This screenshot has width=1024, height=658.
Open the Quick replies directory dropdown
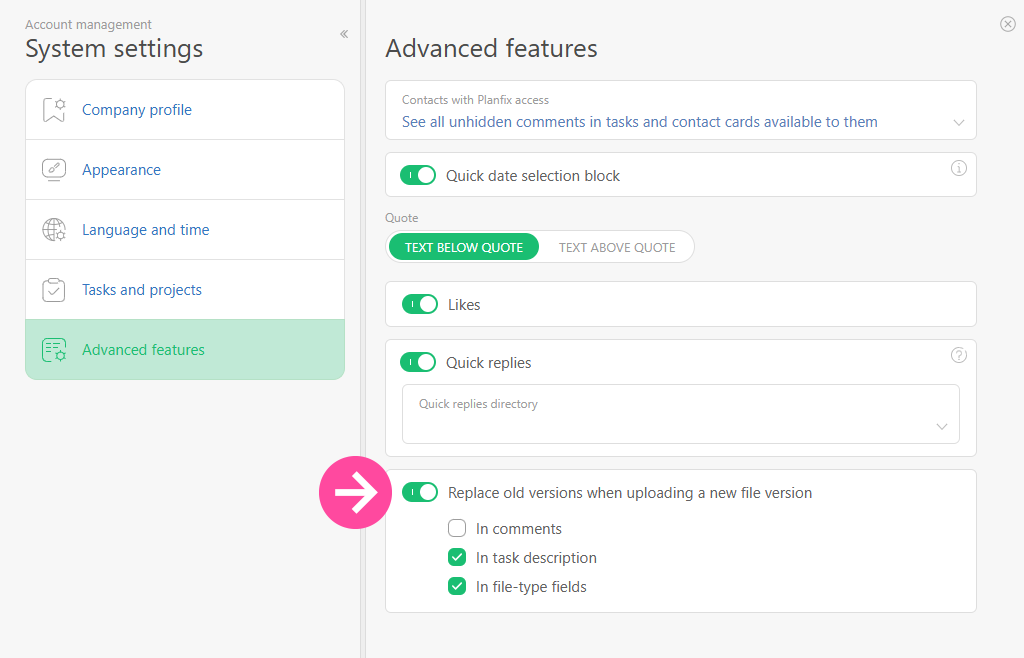[x=680, y=414]
